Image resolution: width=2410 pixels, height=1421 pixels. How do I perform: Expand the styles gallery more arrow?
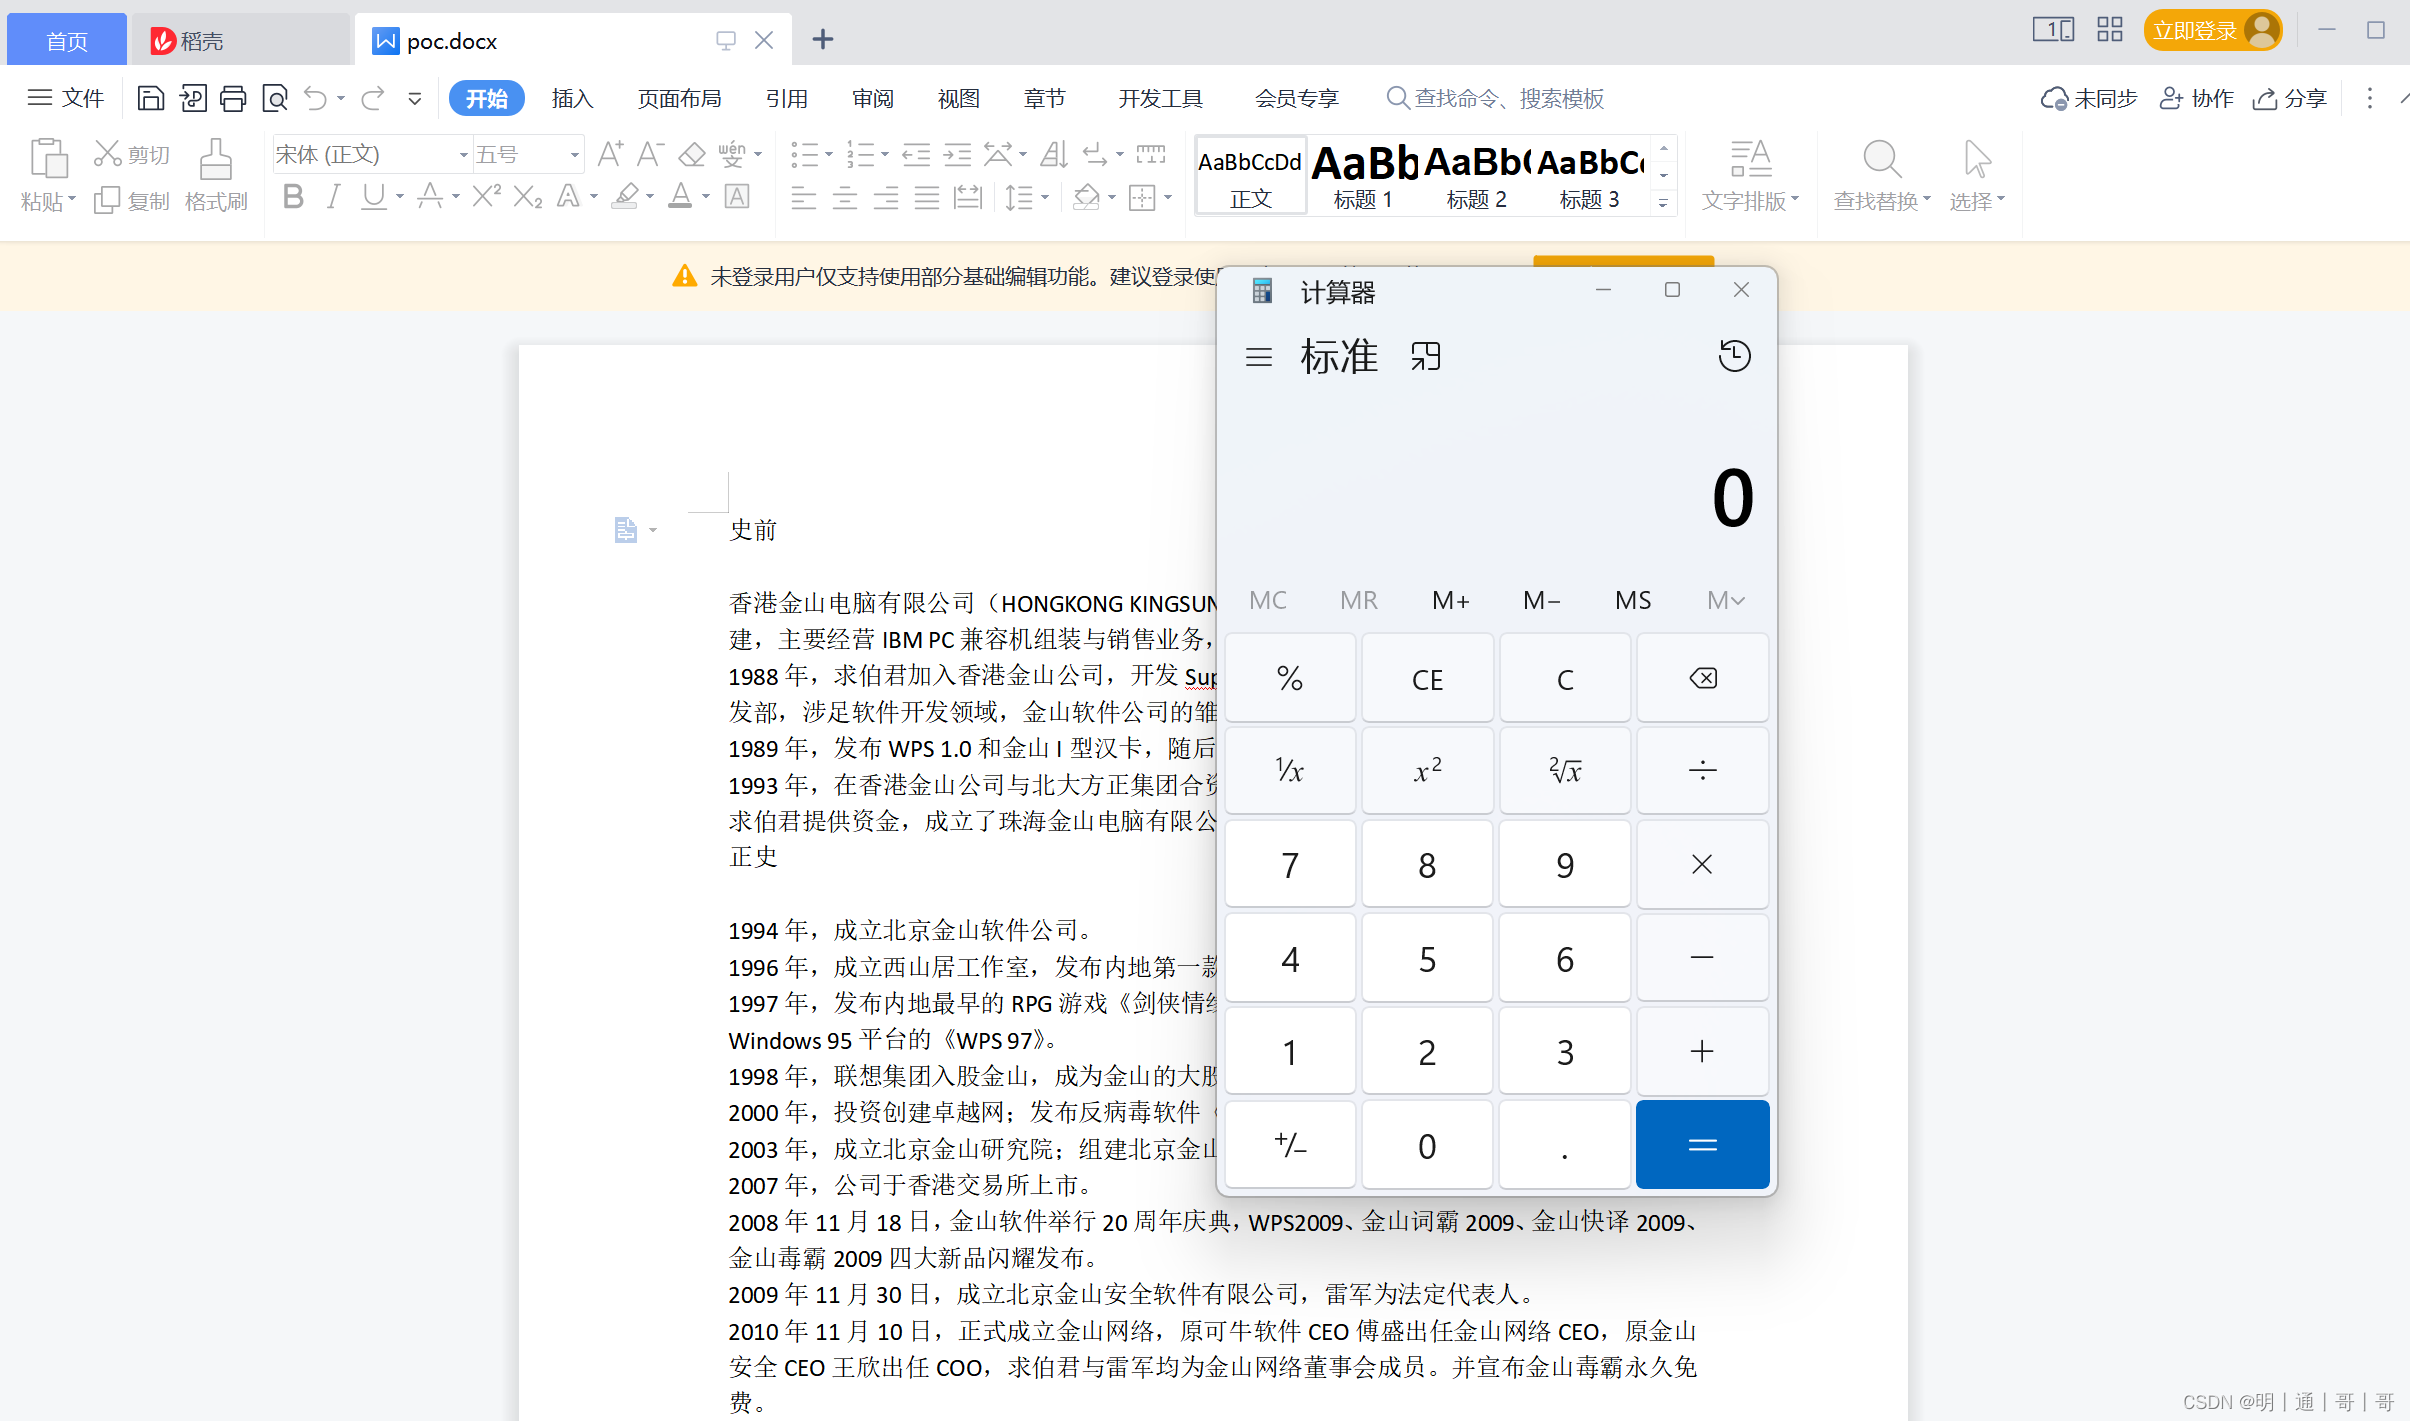coord(1663,203)
